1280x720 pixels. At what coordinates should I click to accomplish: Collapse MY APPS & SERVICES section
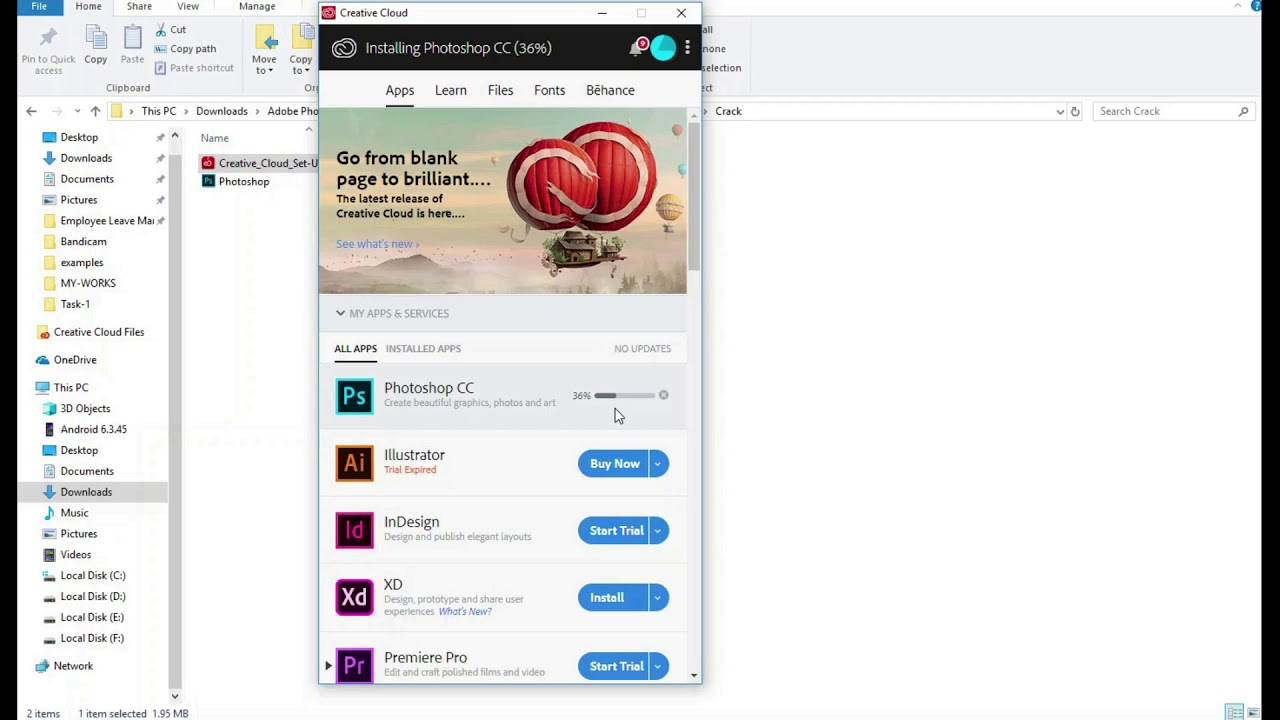click(x=340, y=313)
